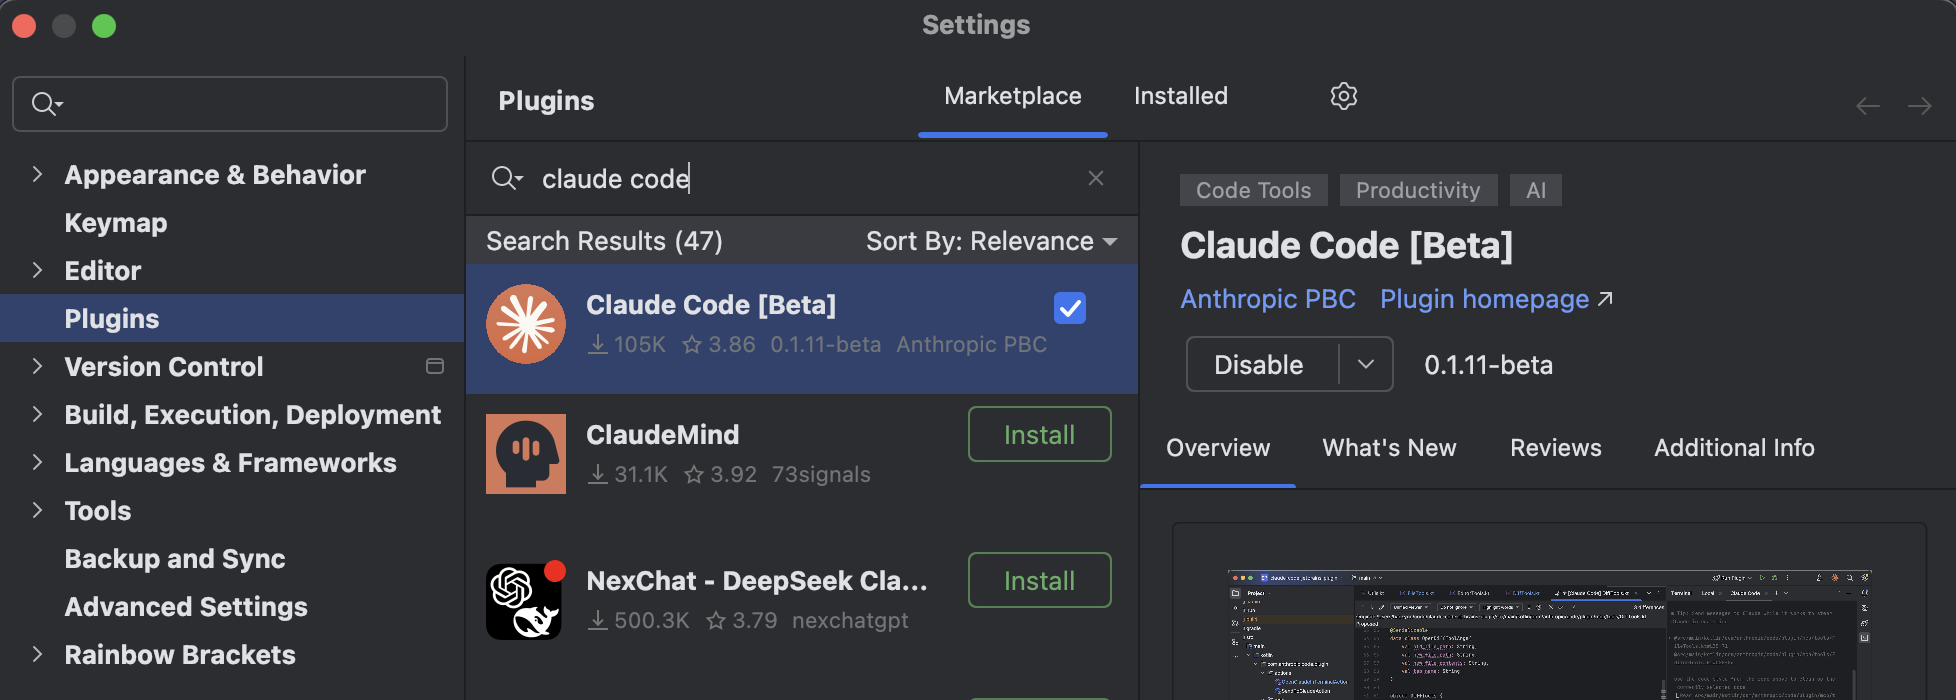Click the plugin search magnifier icon

[x=507, y=178]
